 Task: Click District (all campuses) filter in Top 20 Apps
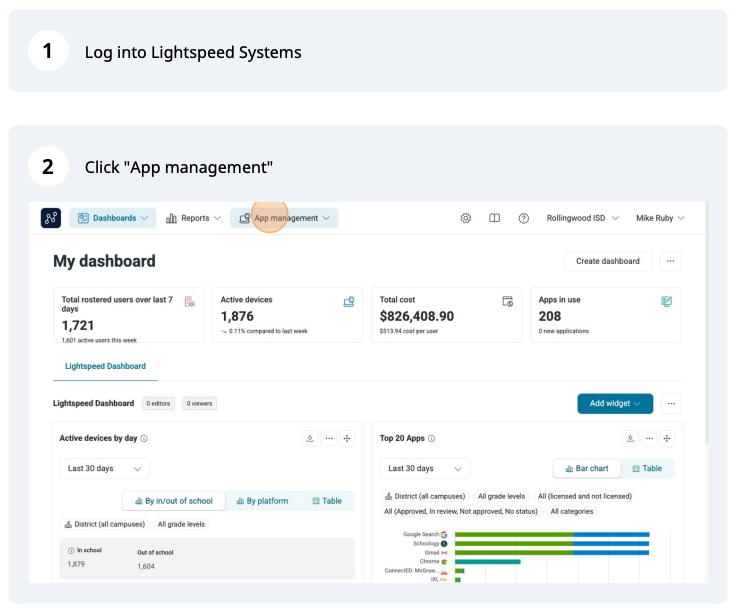click(x=425, y=496)
